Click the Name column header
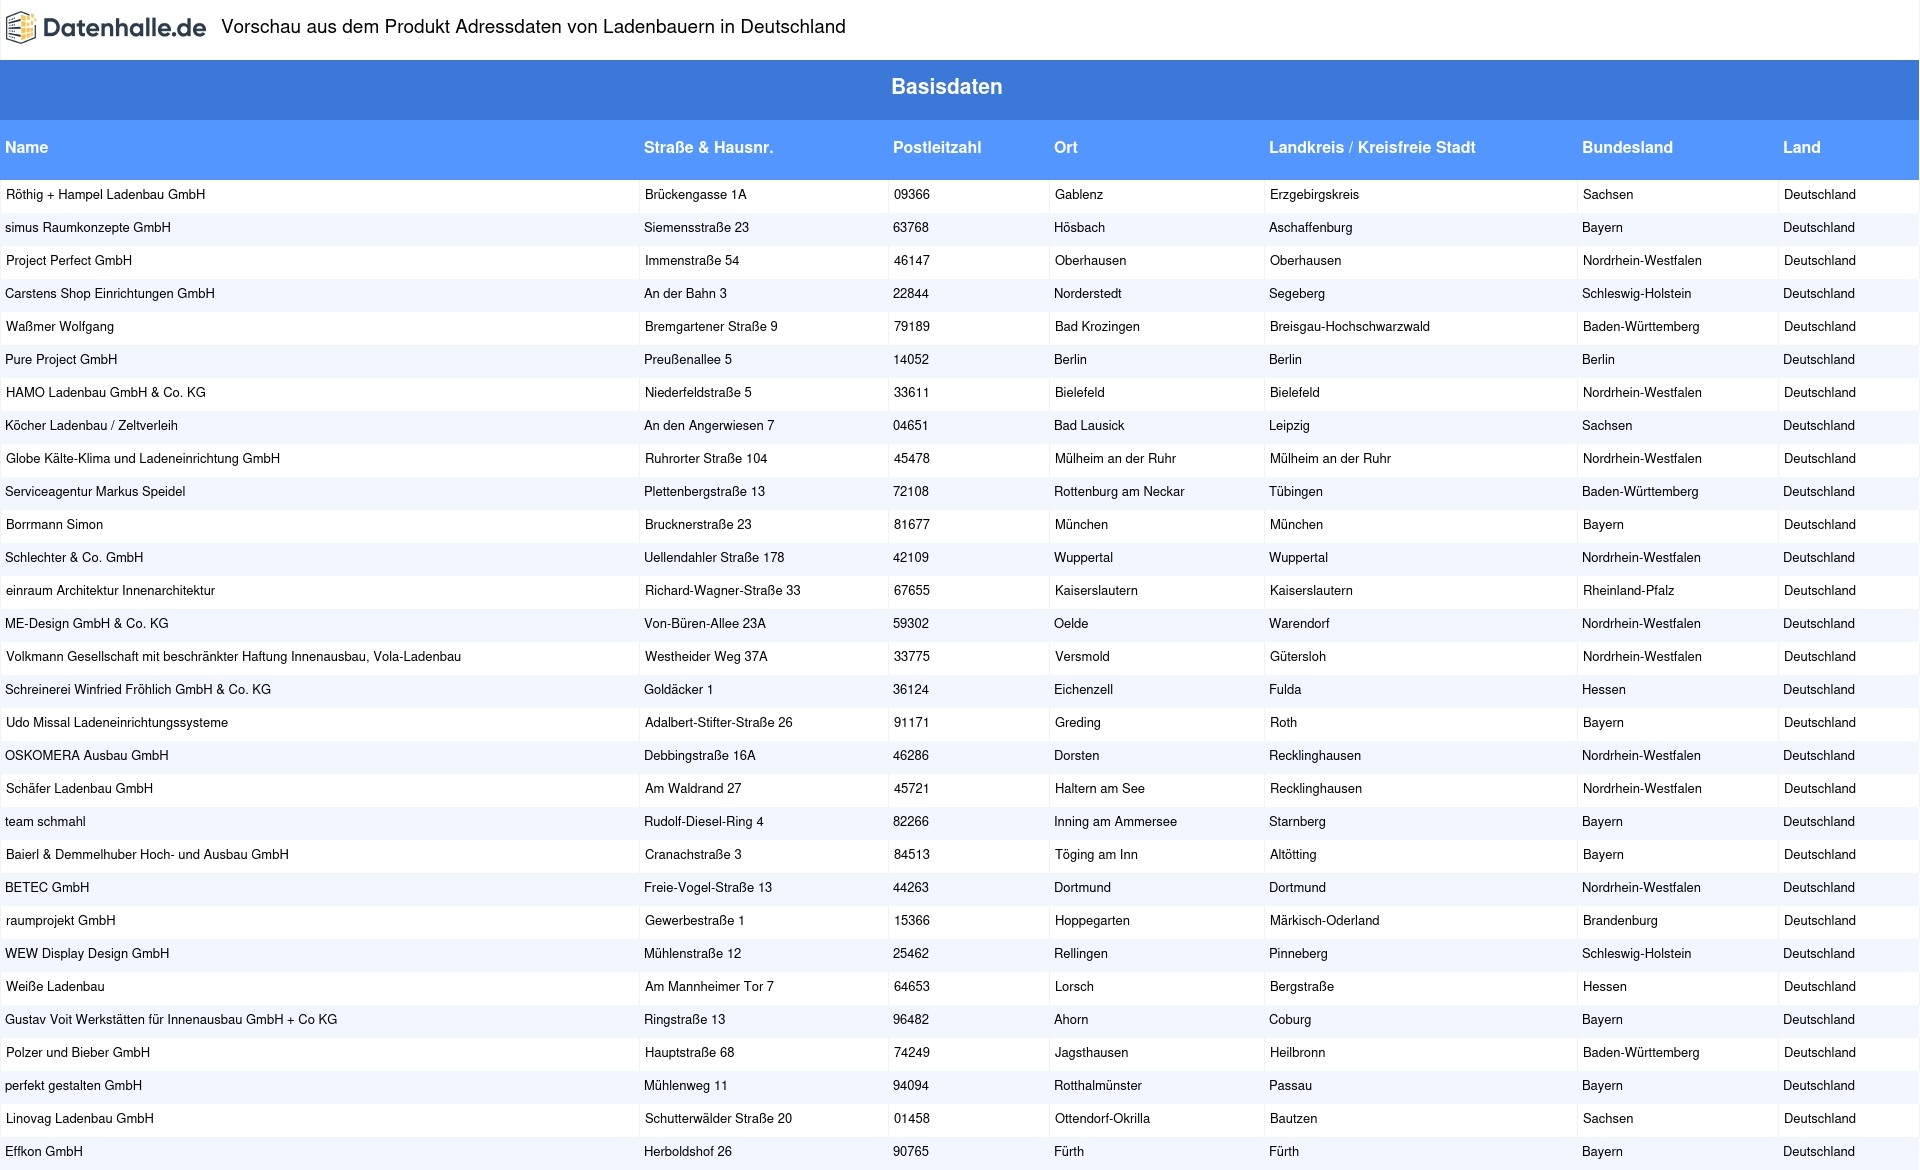 [26, 147]
